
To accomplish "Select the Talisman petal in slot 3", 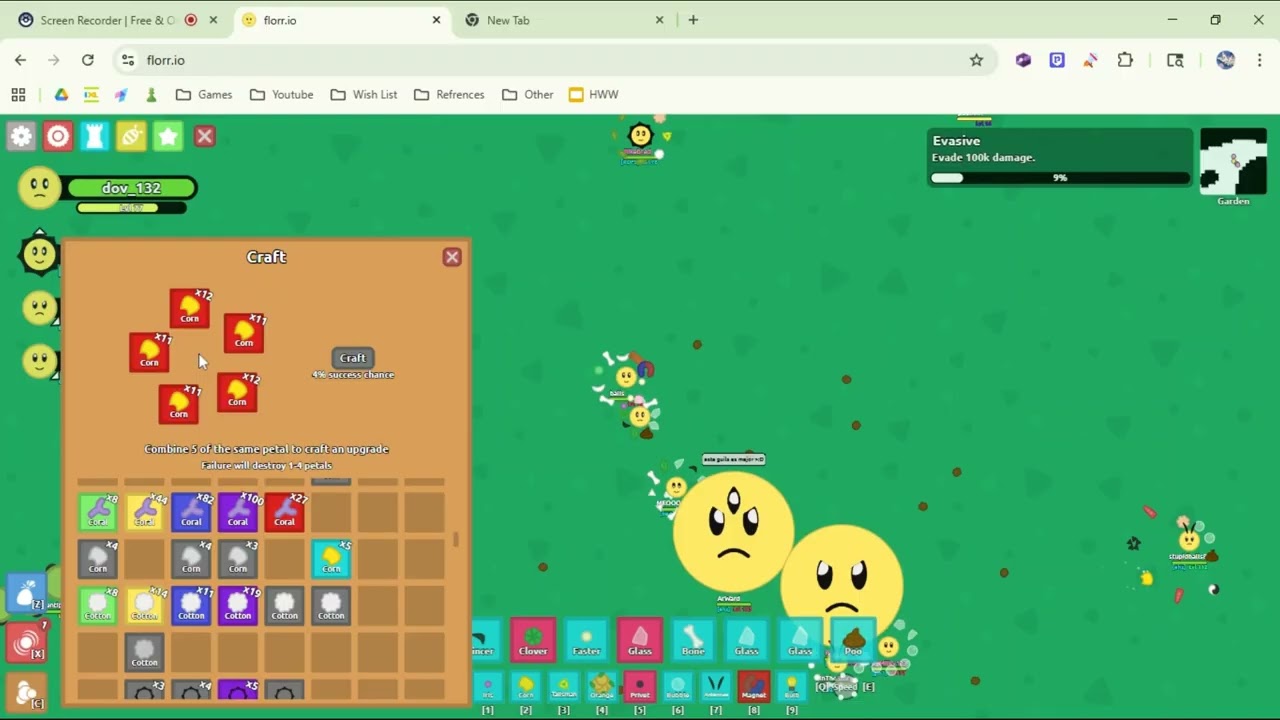I will pos(564,686).
